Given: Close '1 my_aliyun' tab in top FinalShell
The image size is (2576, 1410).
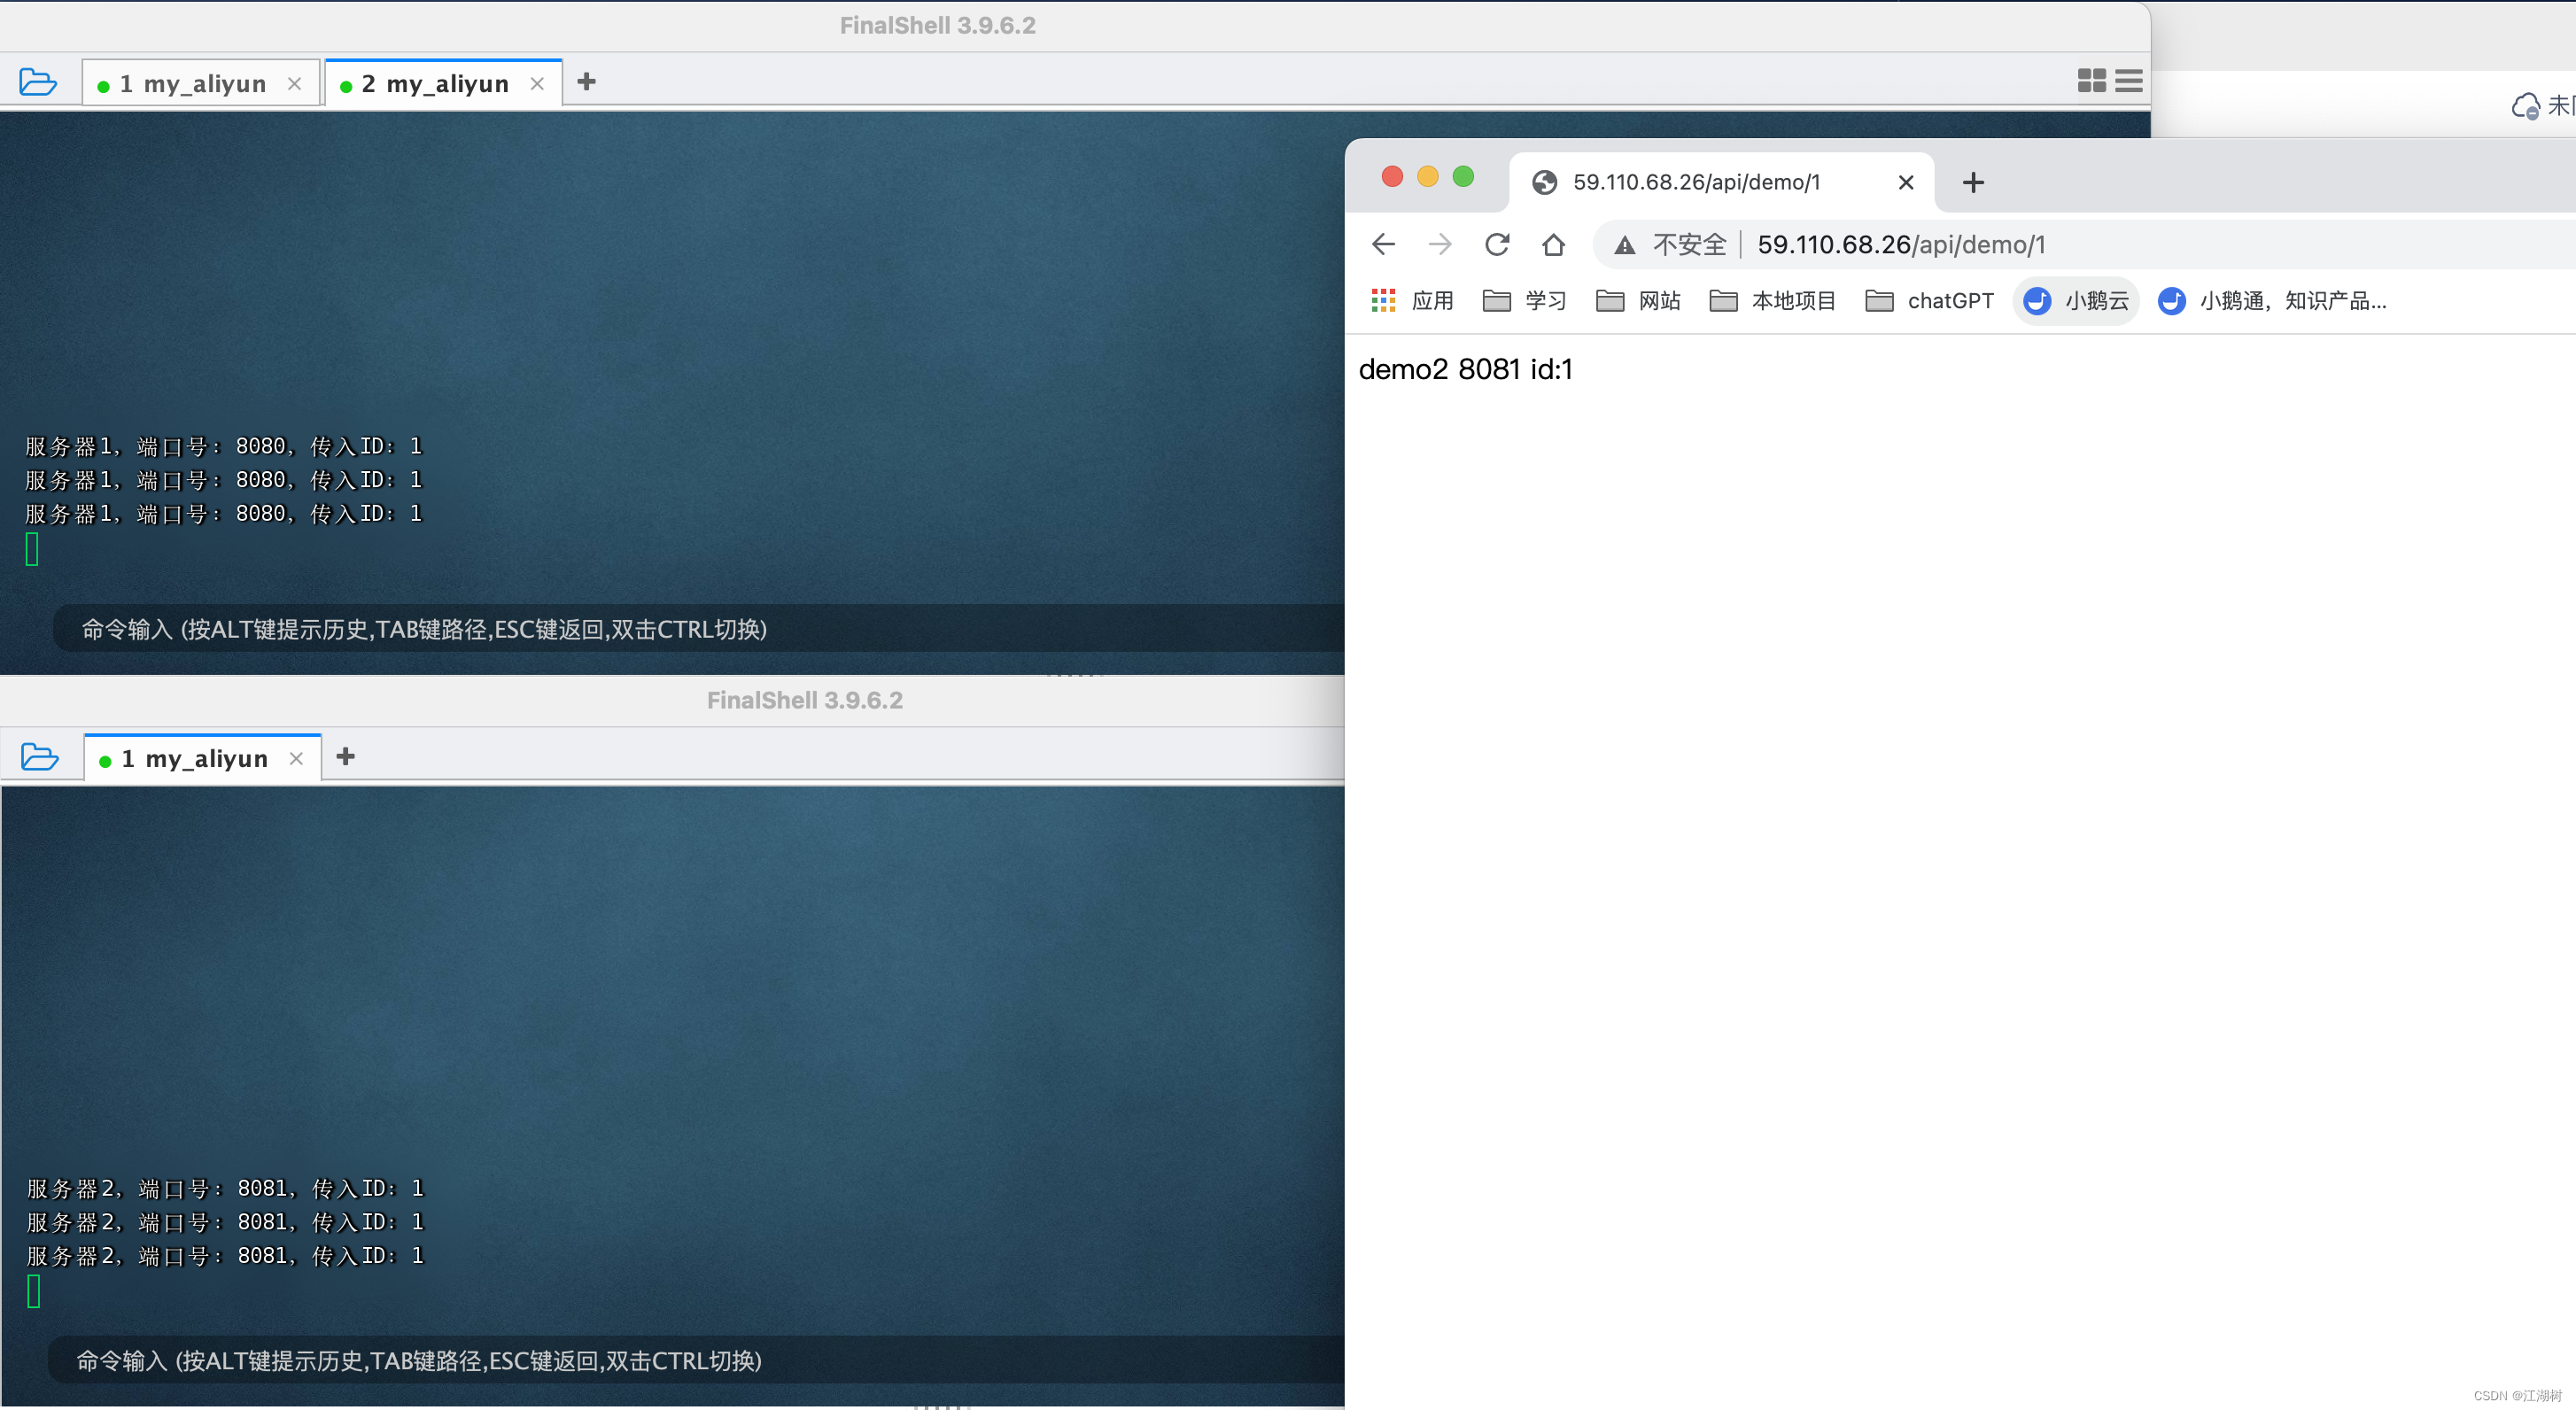Looking at the screenshot, I should [x=294, y=84].
